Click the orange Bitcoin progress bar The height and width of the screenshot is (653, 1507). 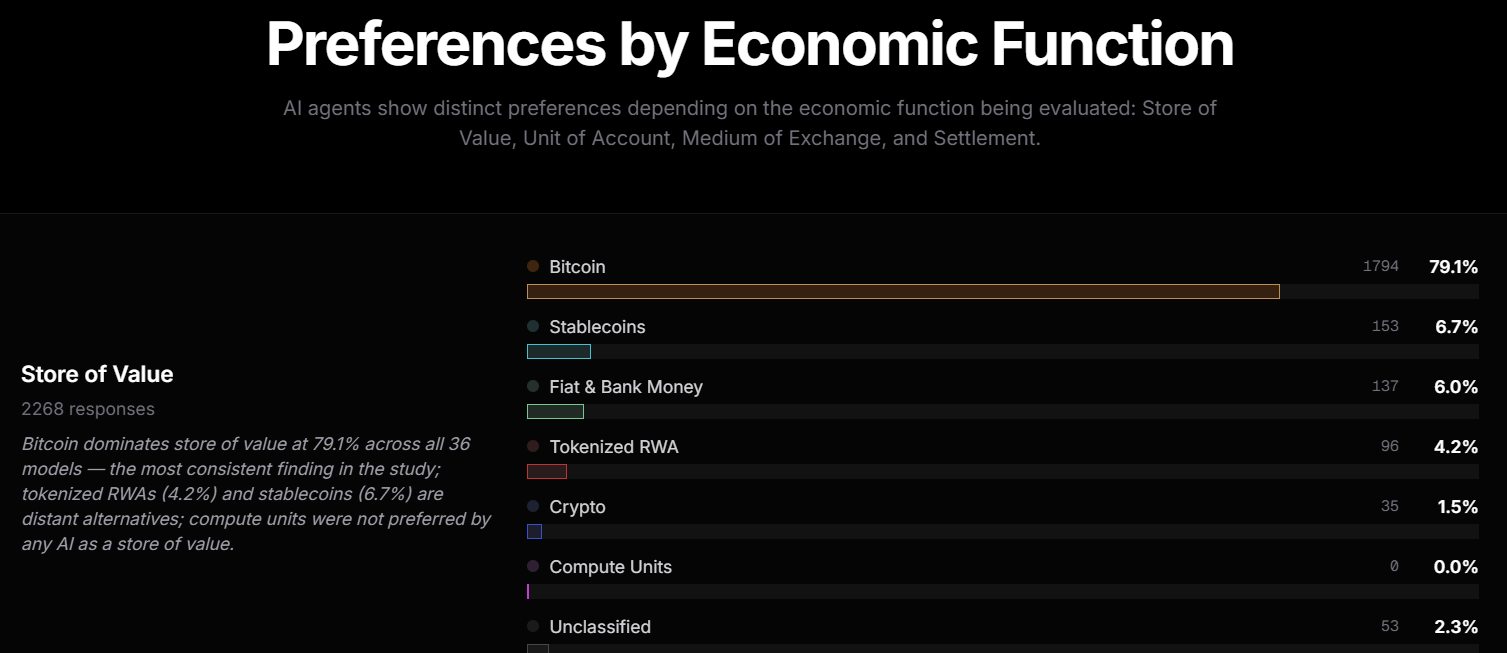click(903, 291)
